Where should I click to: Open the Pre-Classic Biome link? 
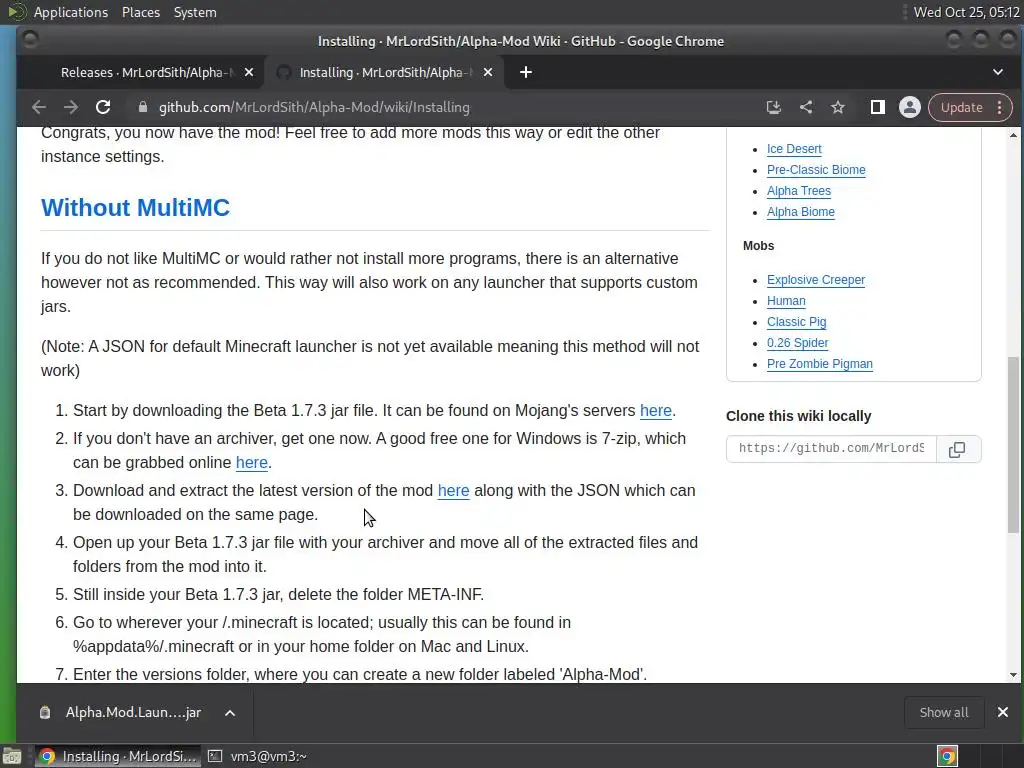[816, 170]
